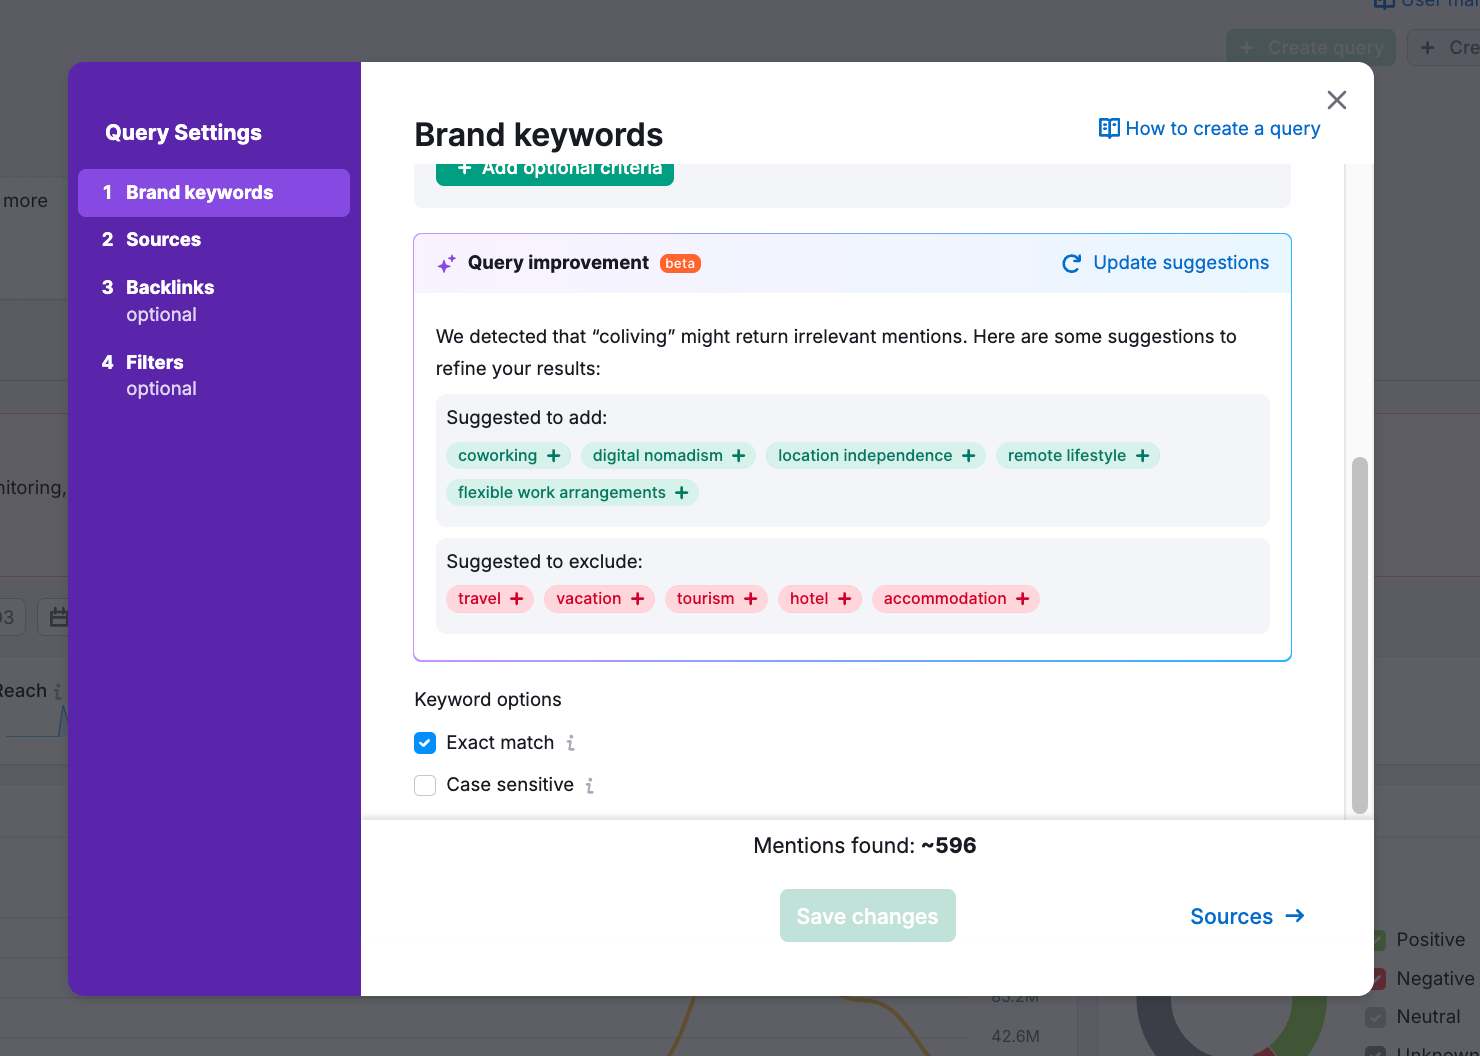
Task: Uncheck the Exact match checkbox
Action: coord(425,742)
